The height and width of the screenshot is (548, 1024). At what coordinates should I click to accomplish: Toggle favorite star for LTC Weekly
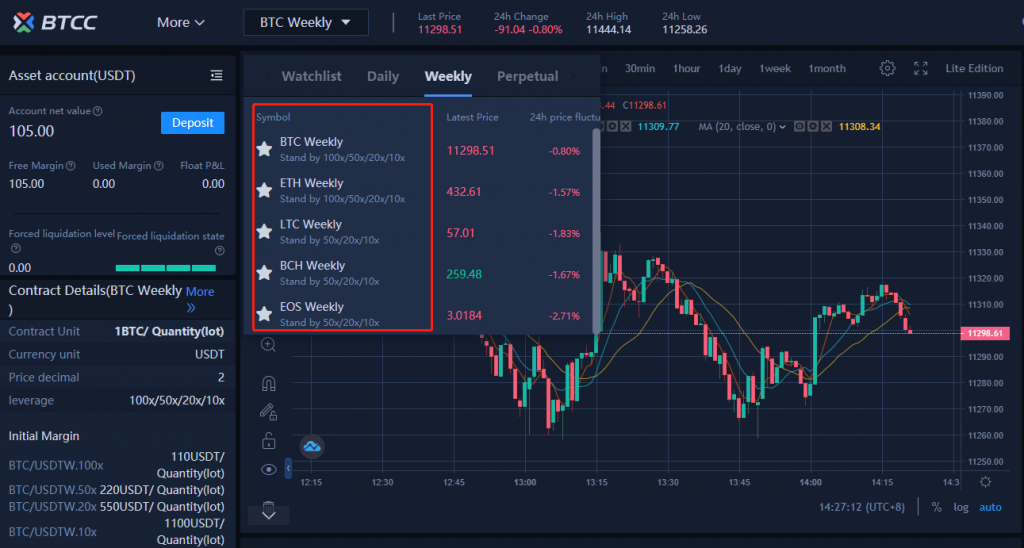[264, 232]
